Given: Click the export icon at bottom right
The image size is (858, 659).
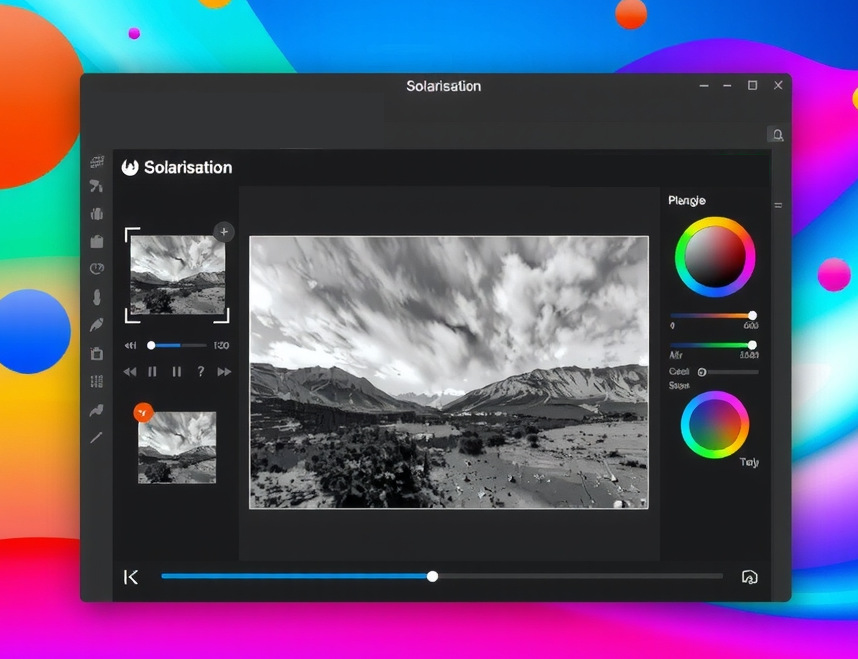Looking at the screenshot, I should pyautogui.click(x=750, y=577).
